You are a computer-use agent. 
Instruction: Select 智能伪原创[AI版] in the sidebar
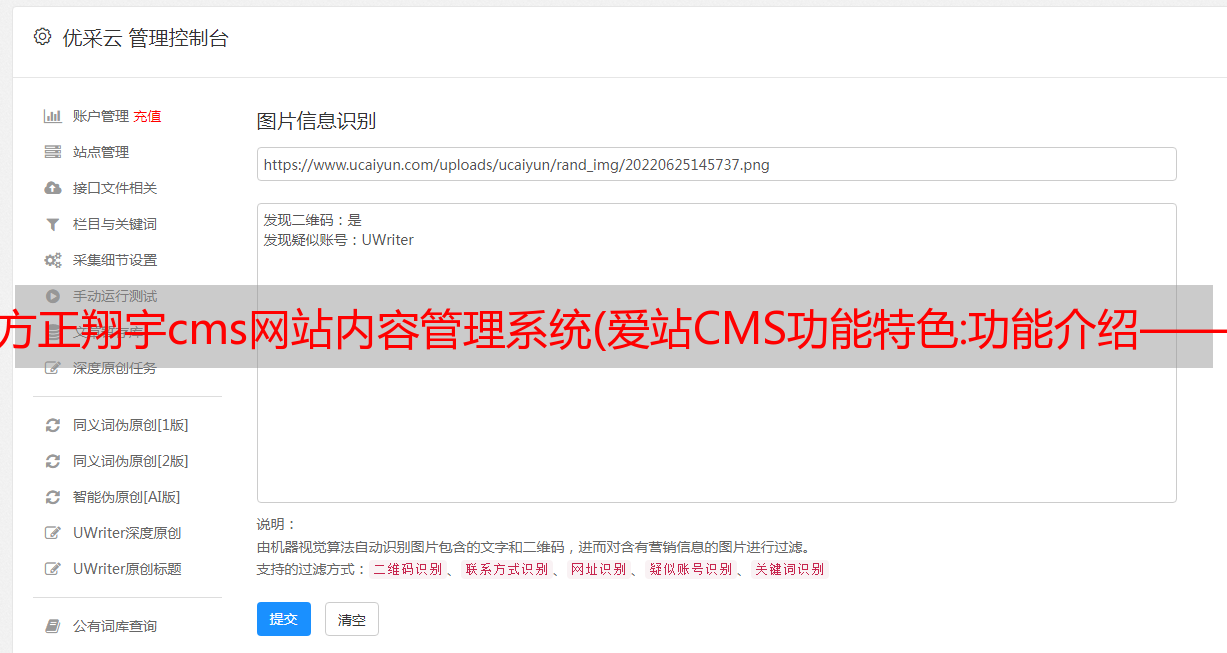pos(127,497)
